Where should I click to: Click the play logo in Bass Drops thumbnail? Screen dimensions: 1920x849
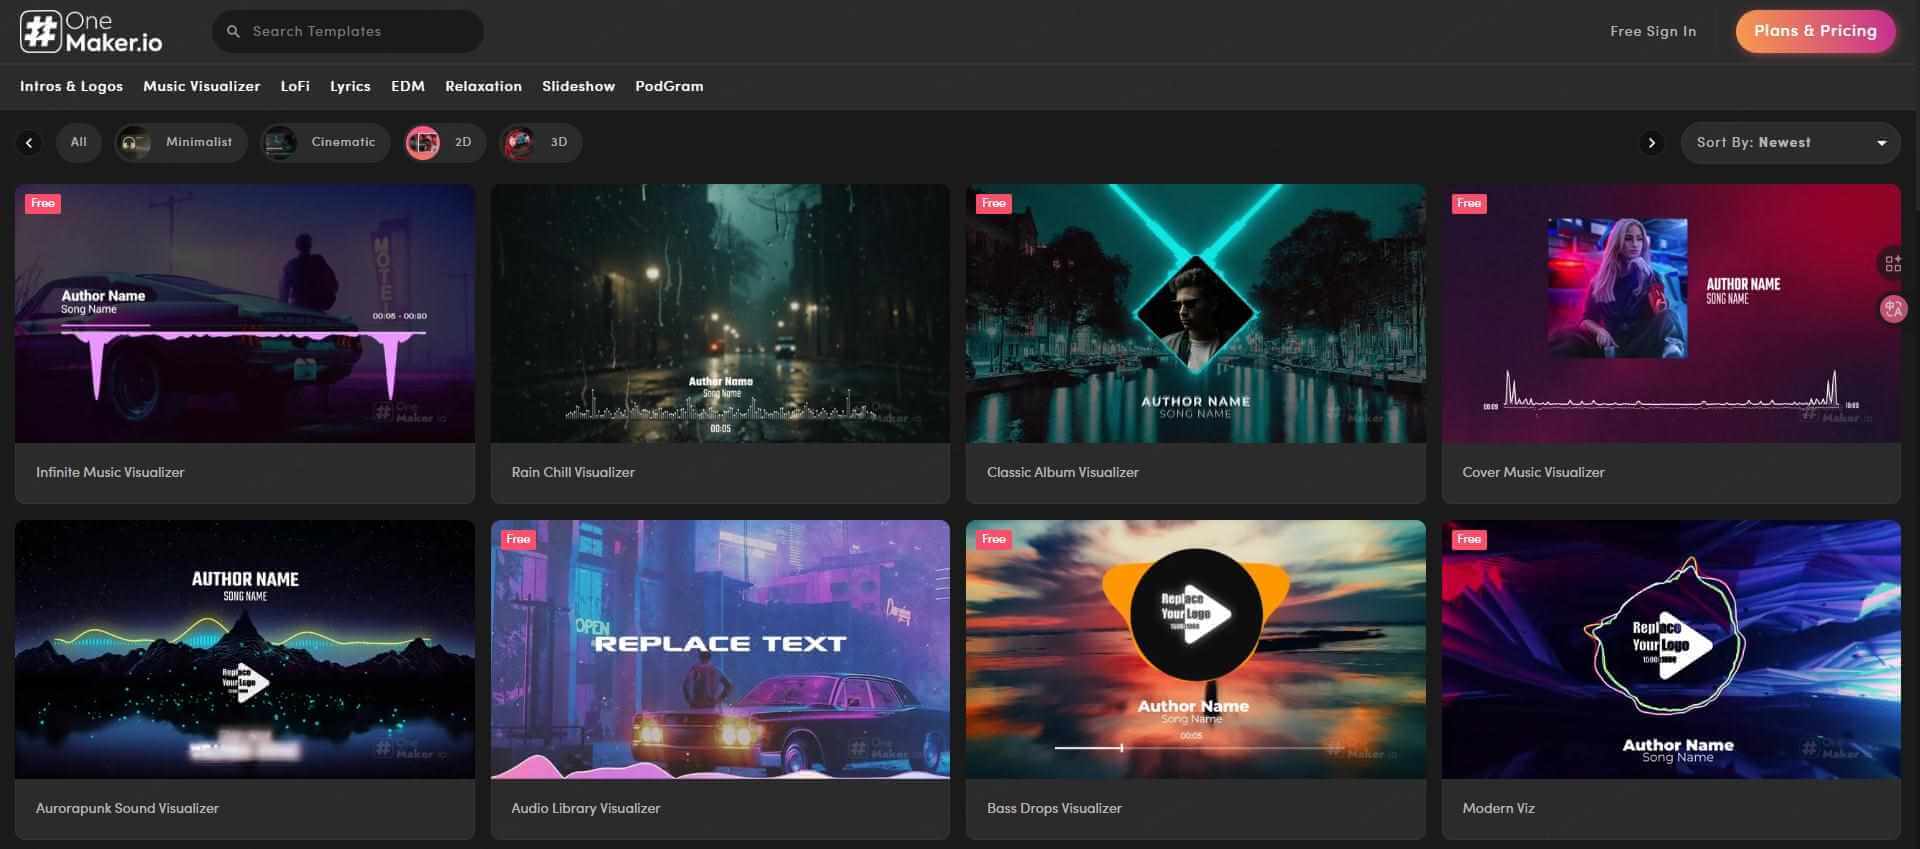(1195, 614)
